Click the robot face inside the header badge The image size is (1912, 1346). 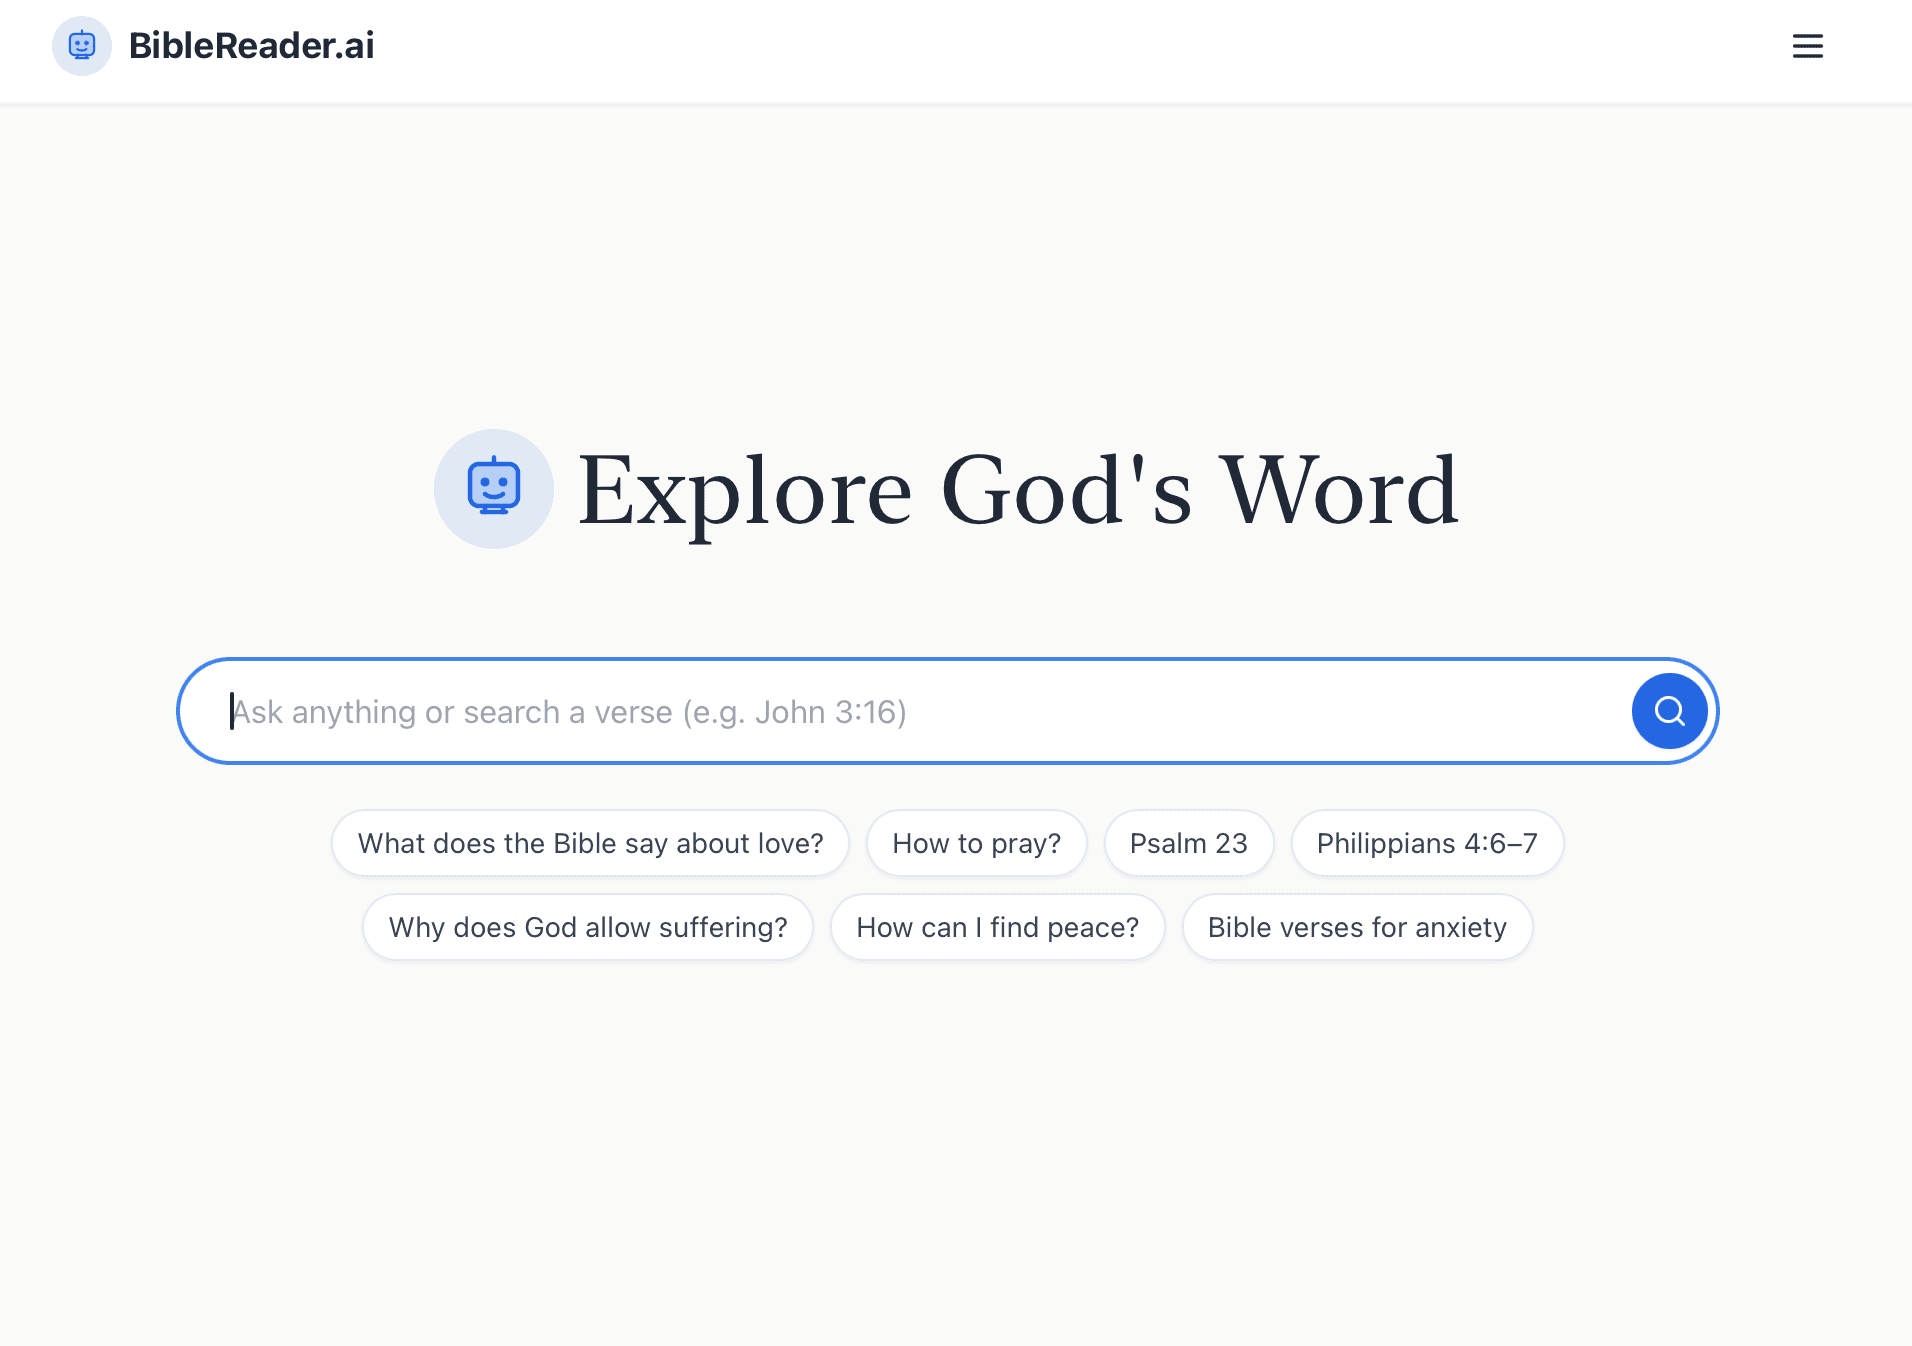(x=82, y=46)
